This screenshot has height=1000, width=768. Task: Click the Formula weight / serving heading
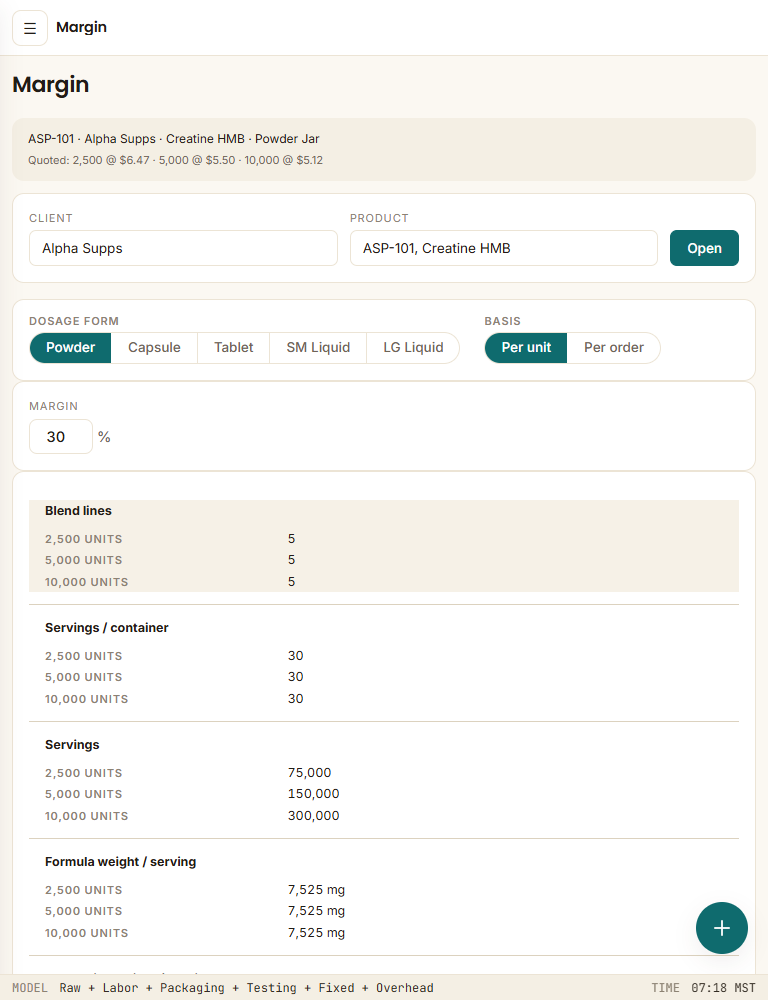click(x=121, y=862)
